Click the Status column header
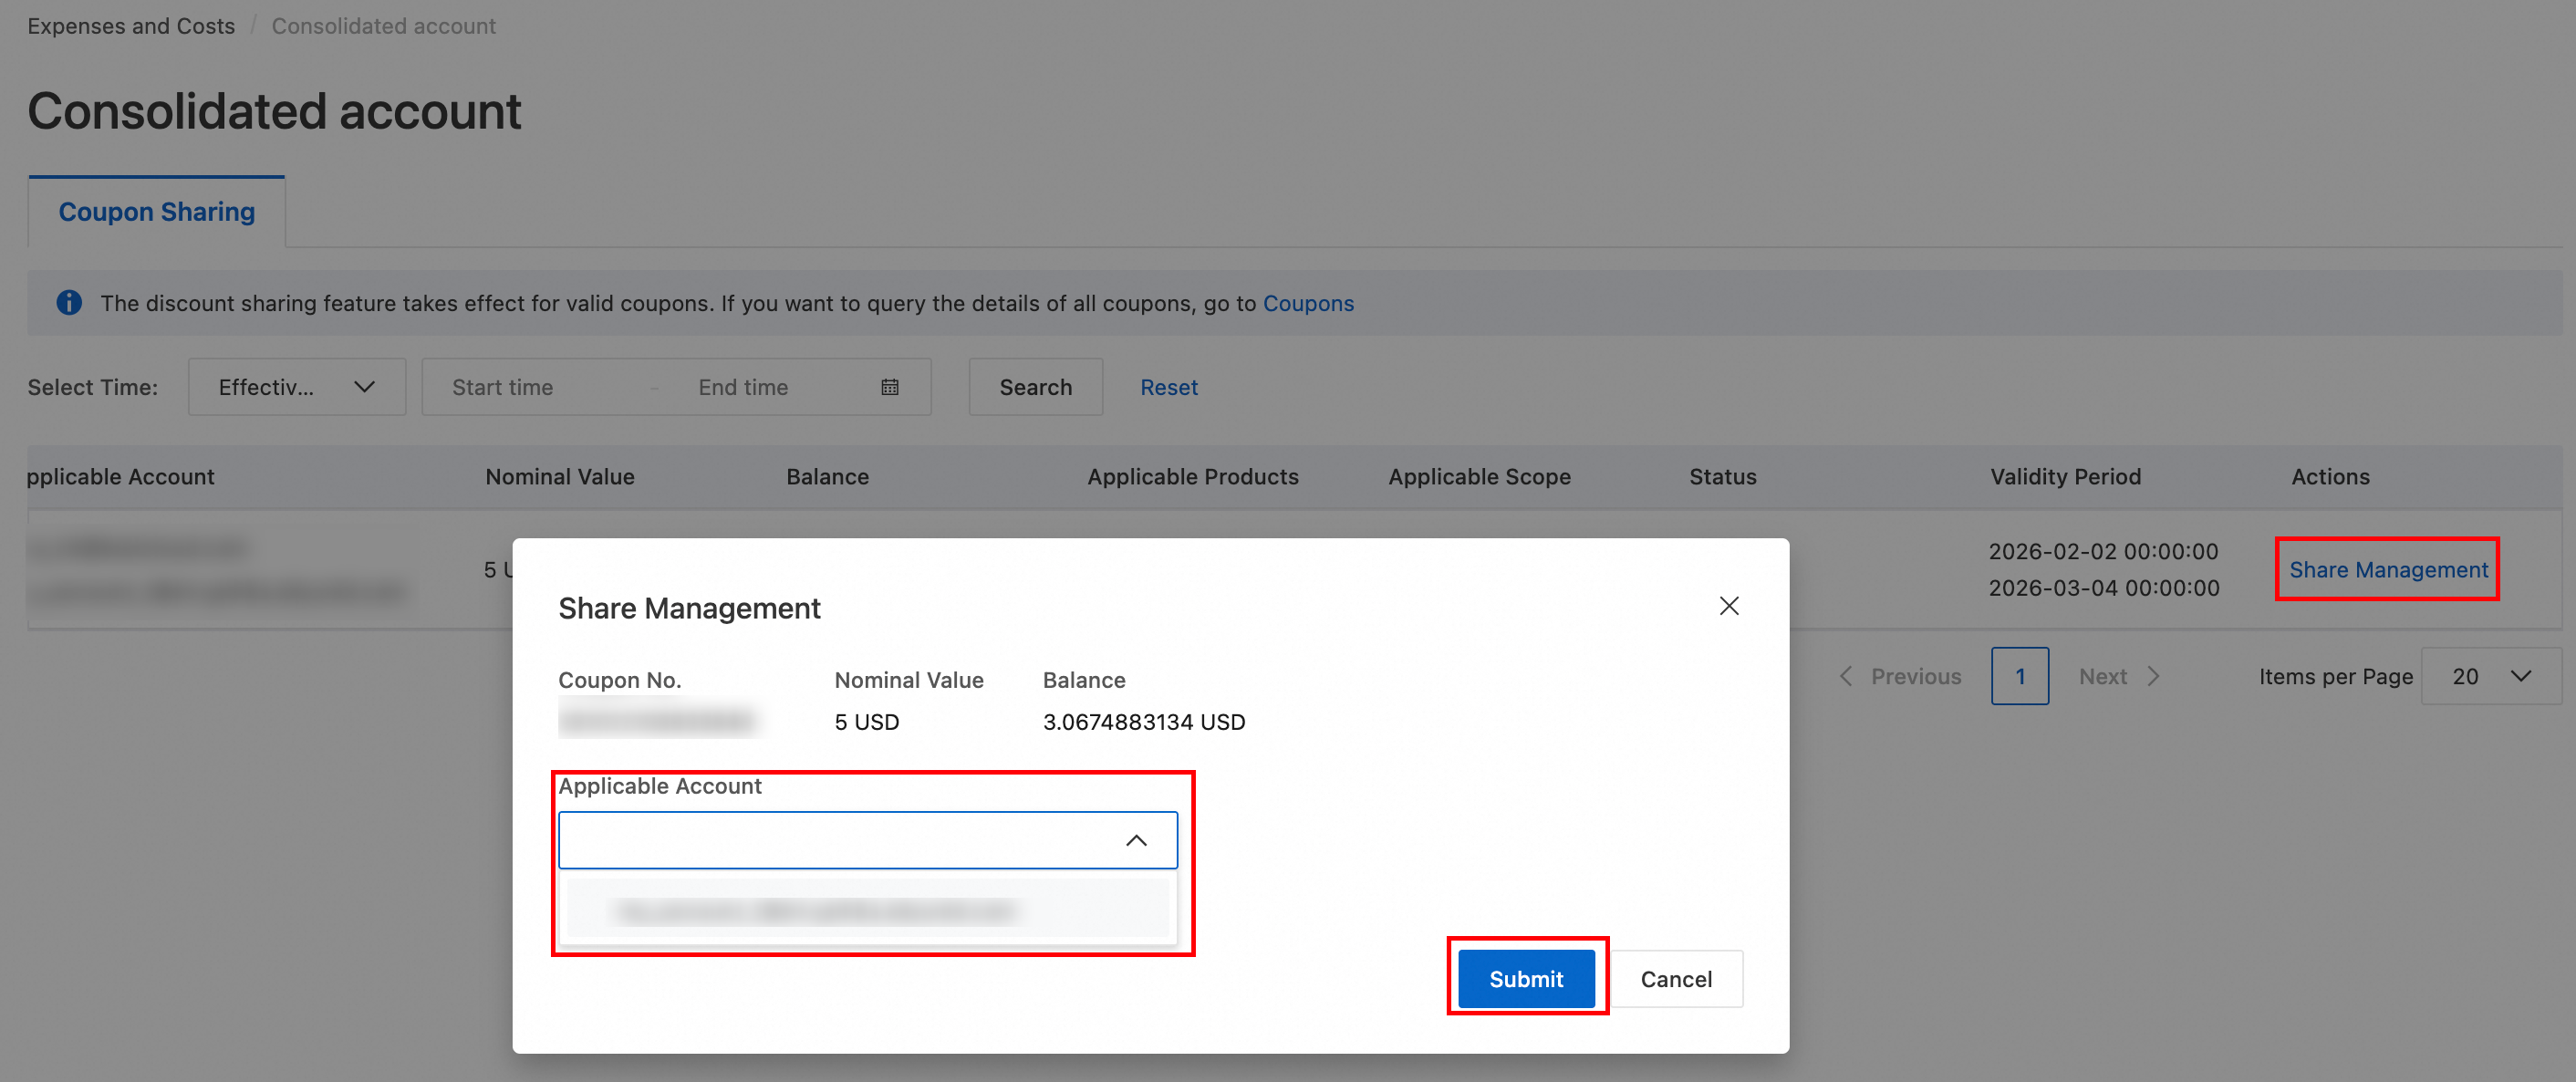The height and width of the screenshot is (1082, 2576). pos(1722,477)
